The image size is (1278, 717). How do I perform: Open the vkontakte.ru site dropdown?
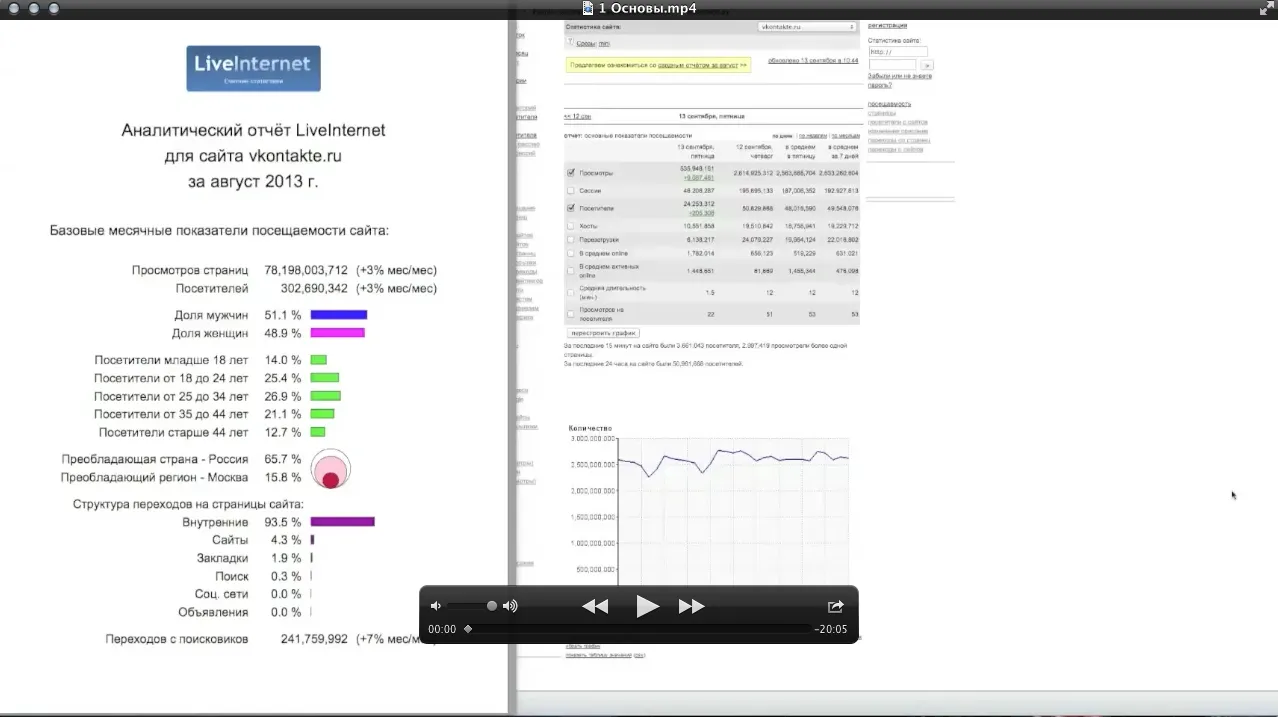coord(807,27)
